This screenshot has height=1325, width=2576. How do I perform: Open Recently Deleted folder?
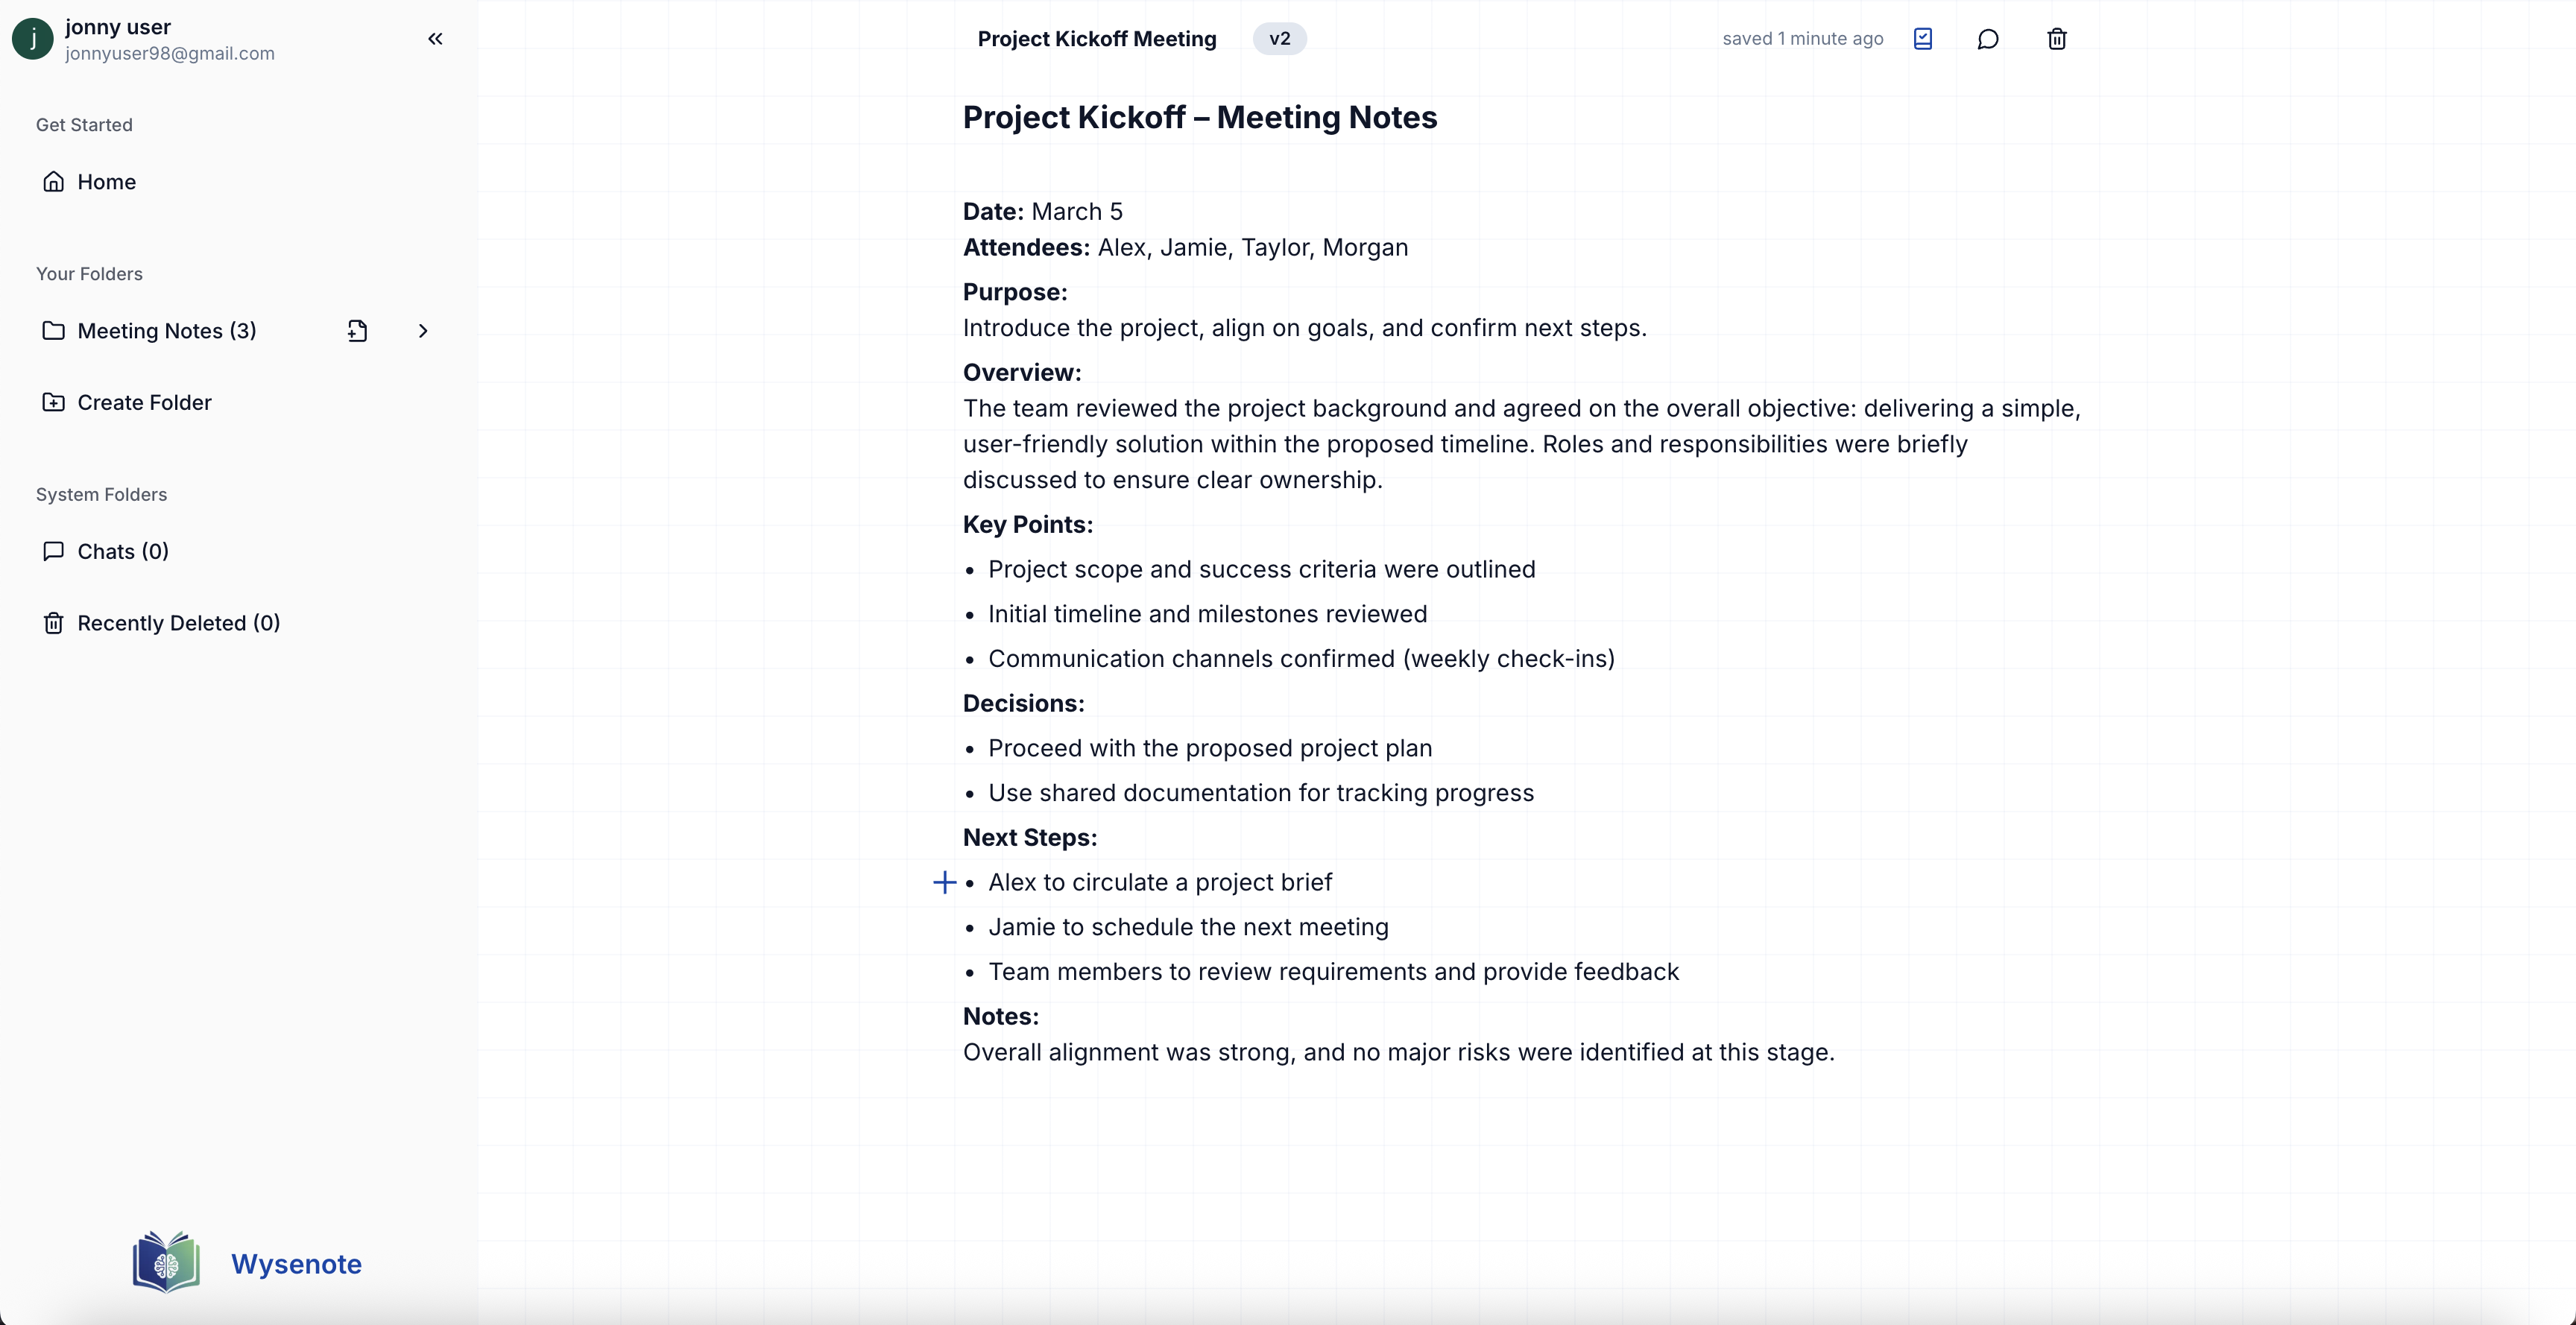pyautogui.click(x=178, y=623)
